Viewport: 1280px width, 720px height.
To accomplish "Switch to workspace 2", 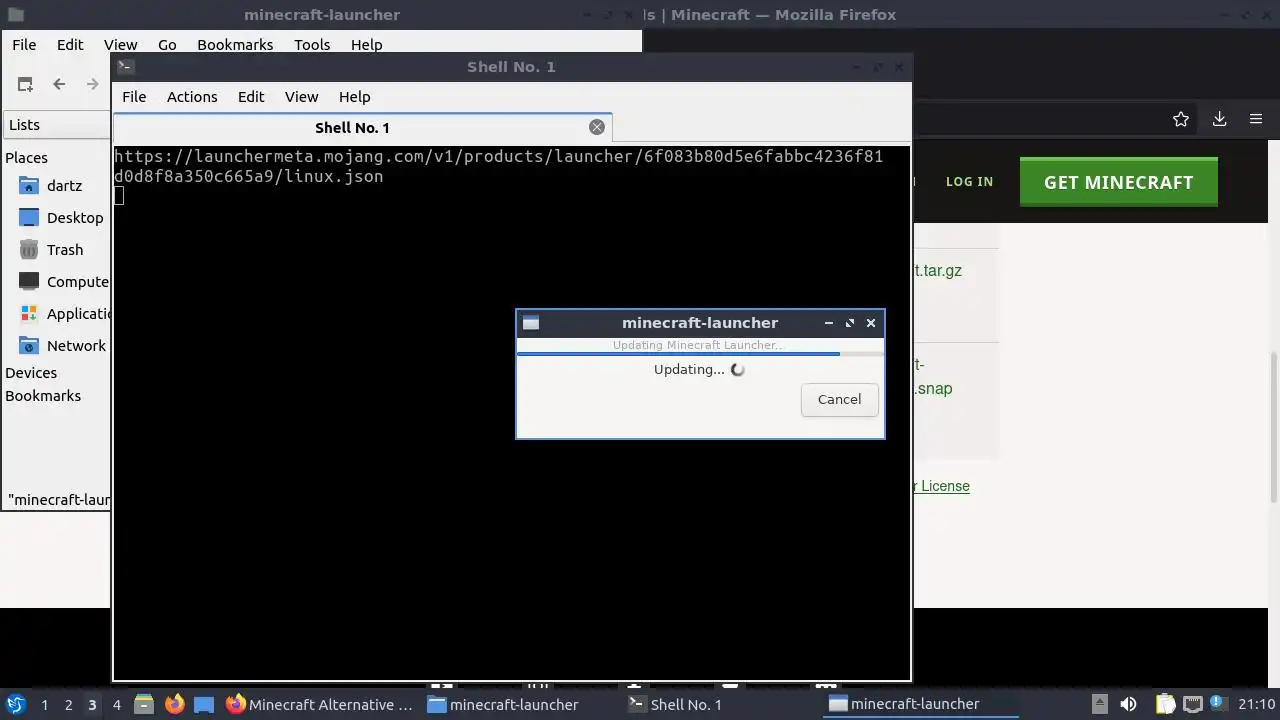I will pos(68,705).
